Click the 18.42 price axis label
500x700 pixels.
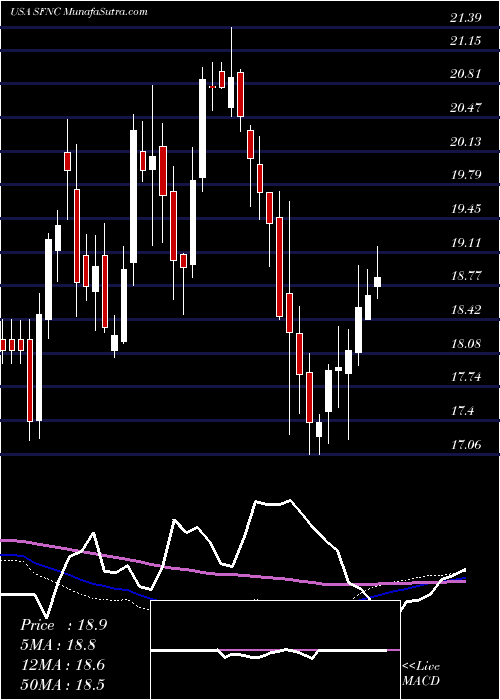tap(466, 309)
